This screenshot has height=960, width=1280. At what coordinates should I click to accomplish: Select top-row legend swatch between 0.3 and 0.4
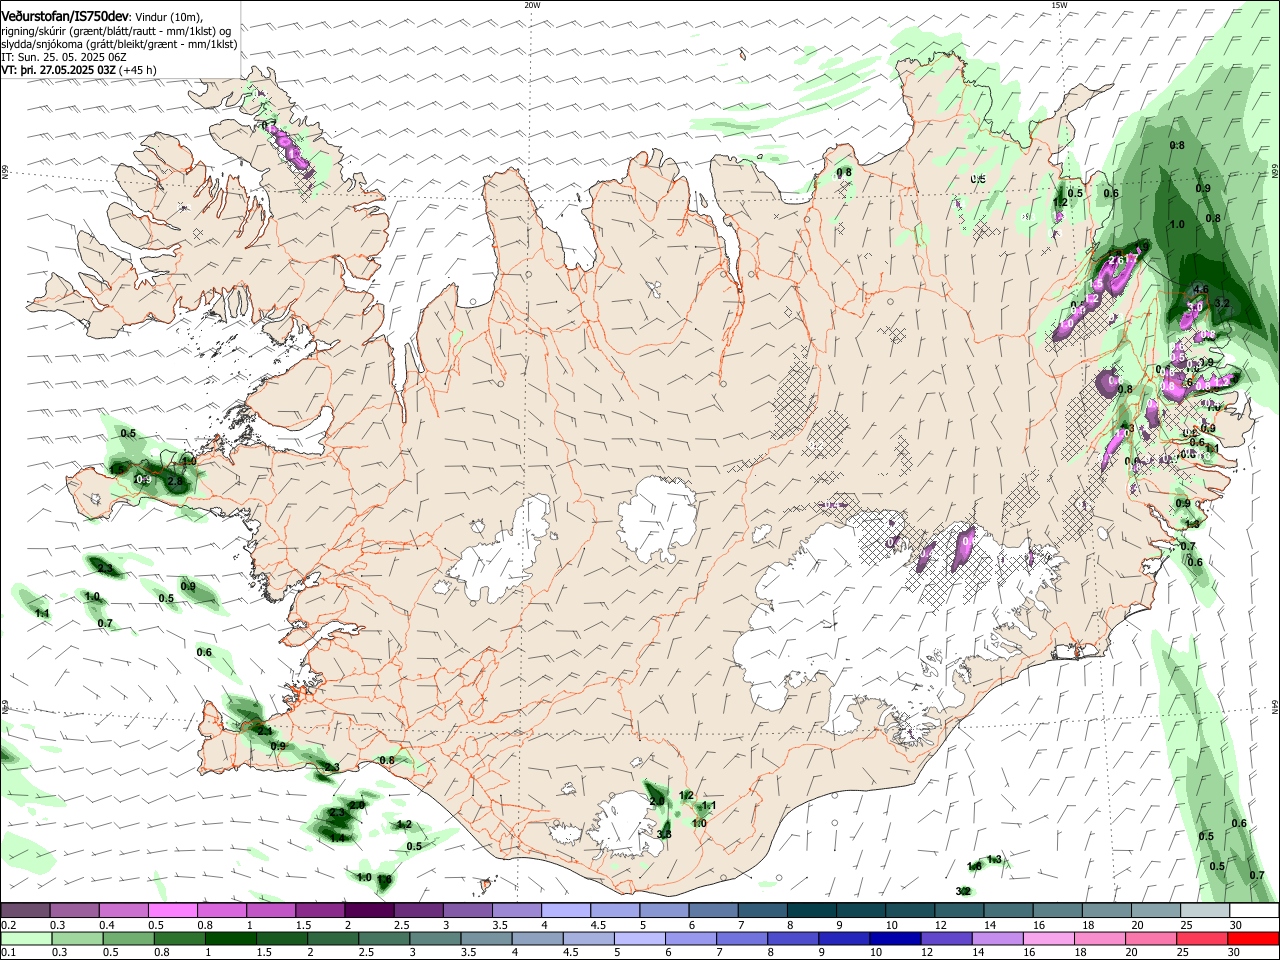[x=75, y=911]
